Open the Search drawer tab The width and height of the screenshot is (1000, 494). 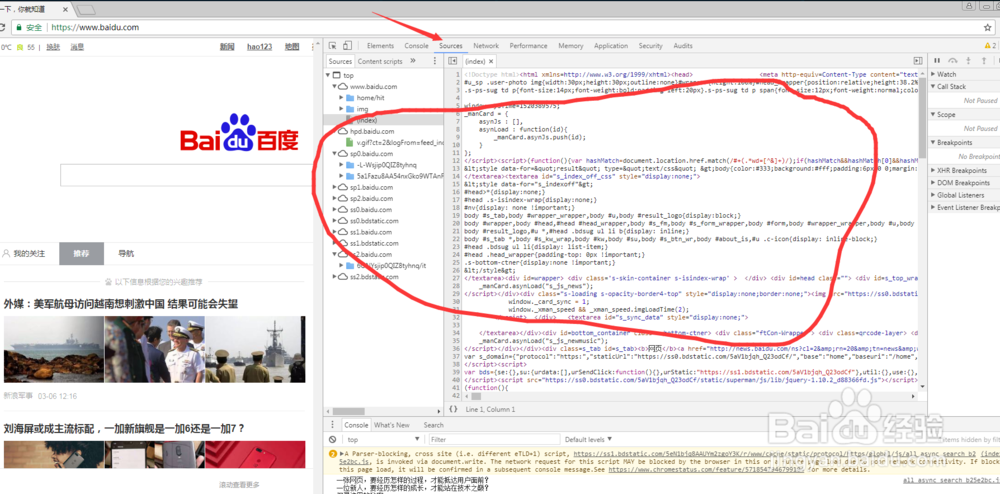[433, 425]
